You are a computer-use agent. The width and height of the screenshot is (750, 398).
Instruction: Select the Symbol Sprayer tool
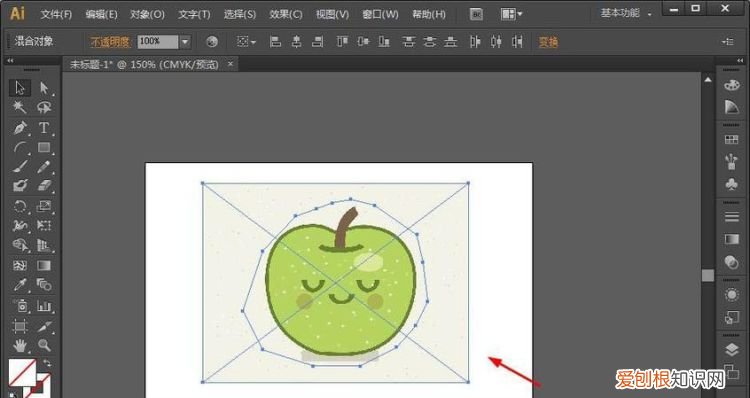point(20,306)
